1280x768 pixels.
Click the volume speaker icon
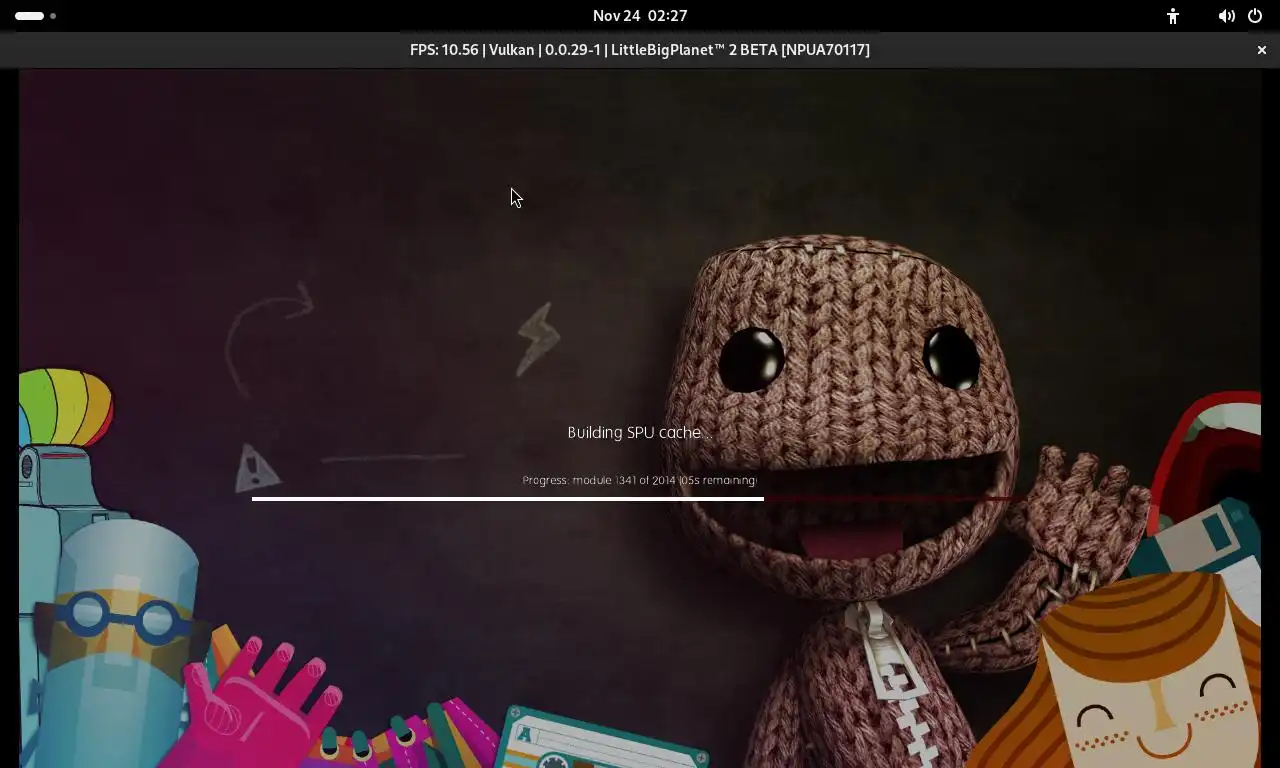[x=1226, y=16]
